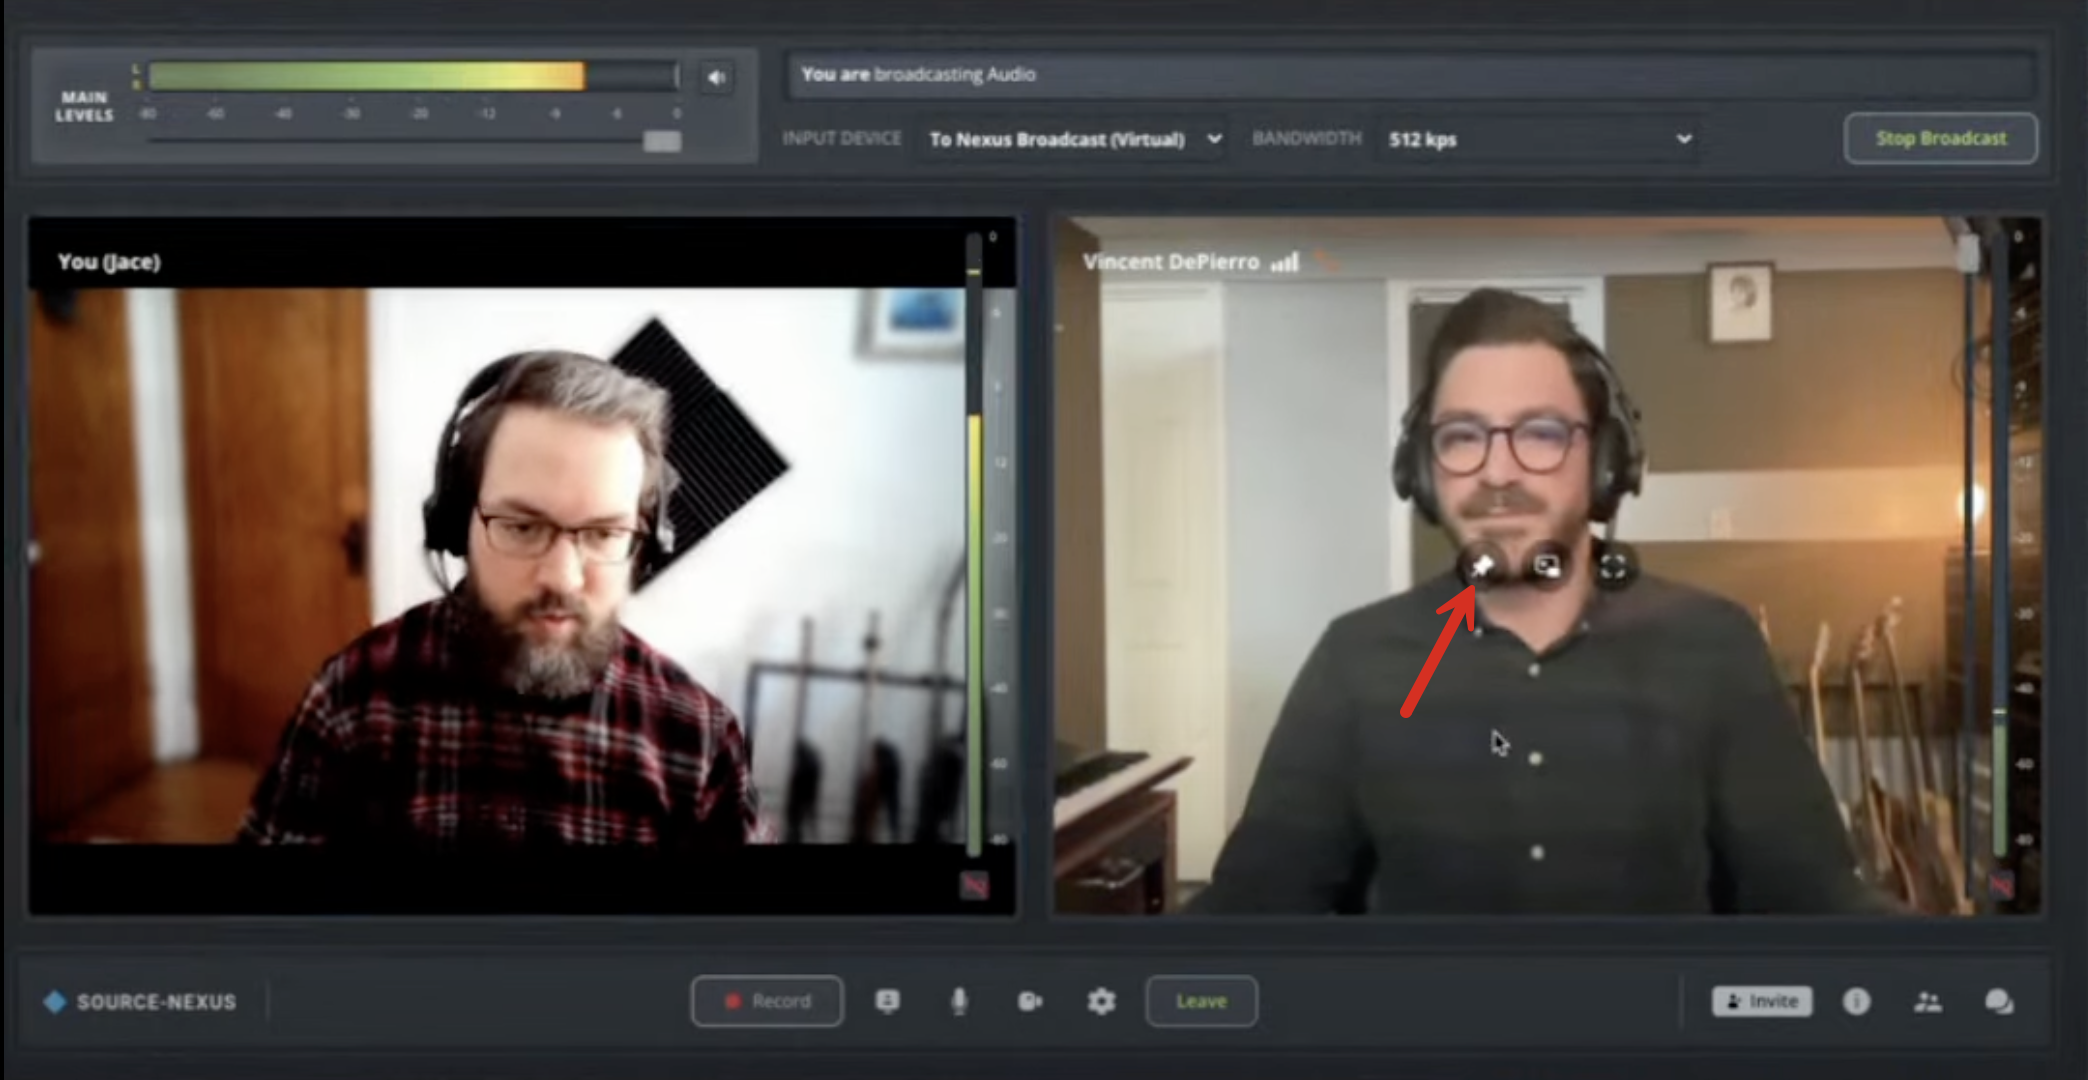This screenshot has width=2088, height=1080.
Task: Click the Stop Broadcast button
Action: click(1940, 138)
